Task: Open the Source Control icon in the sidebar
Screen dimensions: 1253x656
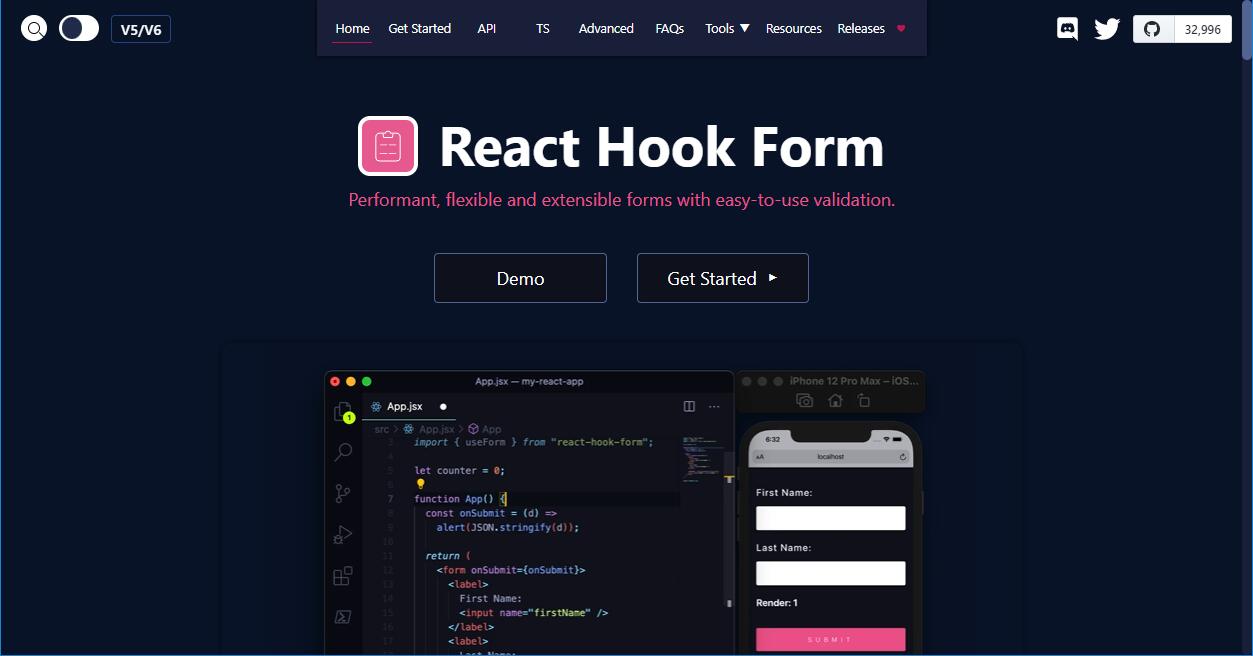Action: tap(342, 493)
